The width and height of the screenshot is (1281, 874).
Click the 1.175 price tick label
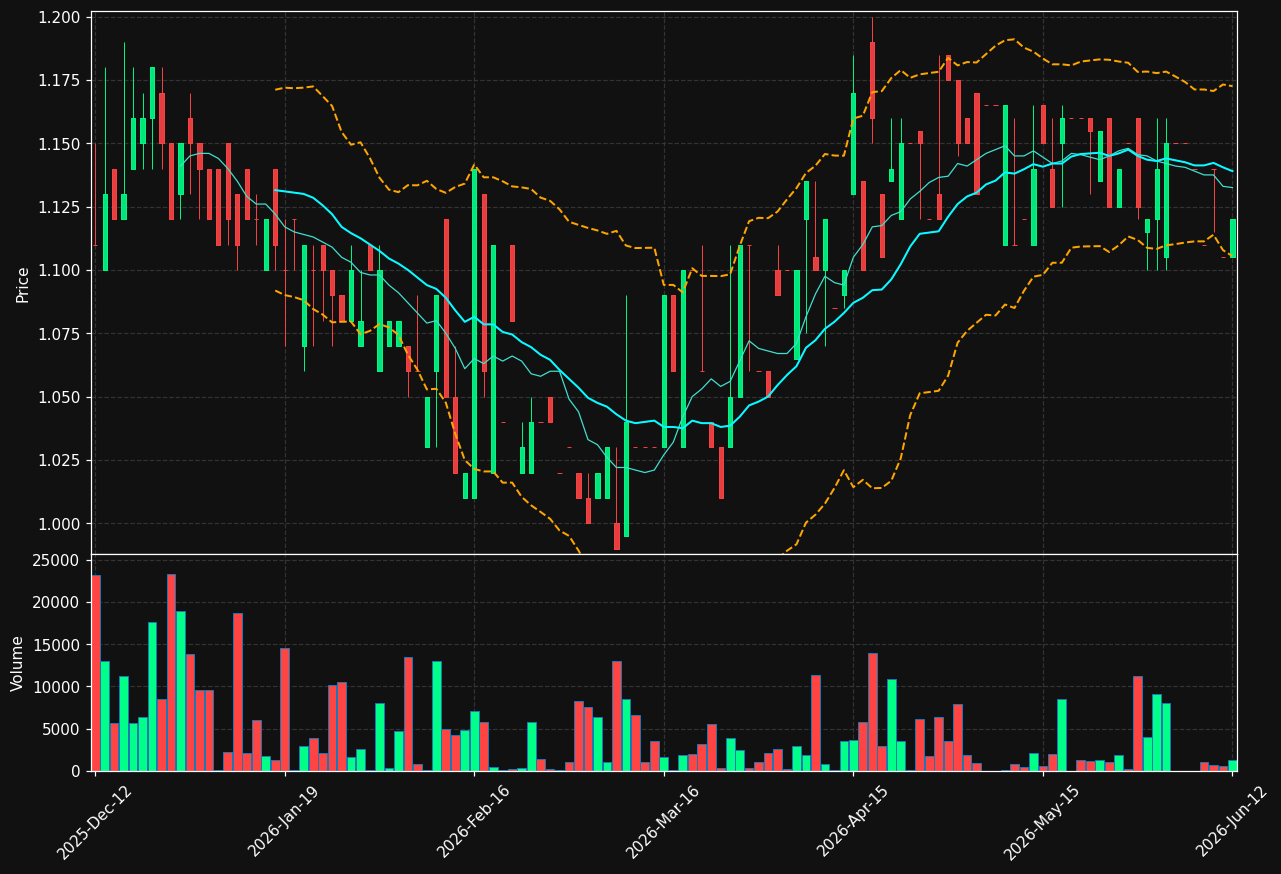62,81
